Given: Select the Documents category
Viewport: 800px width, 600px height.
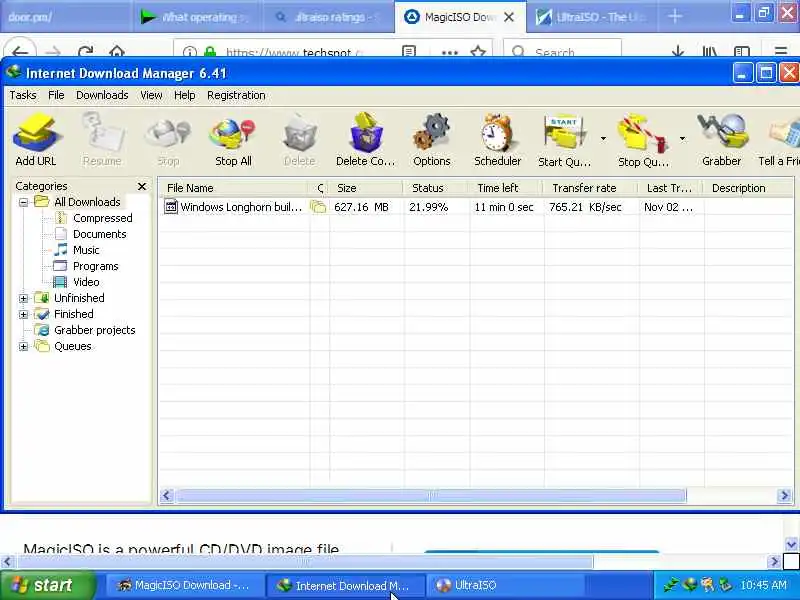Looking at the screenshot, I should tap(99, 234).
